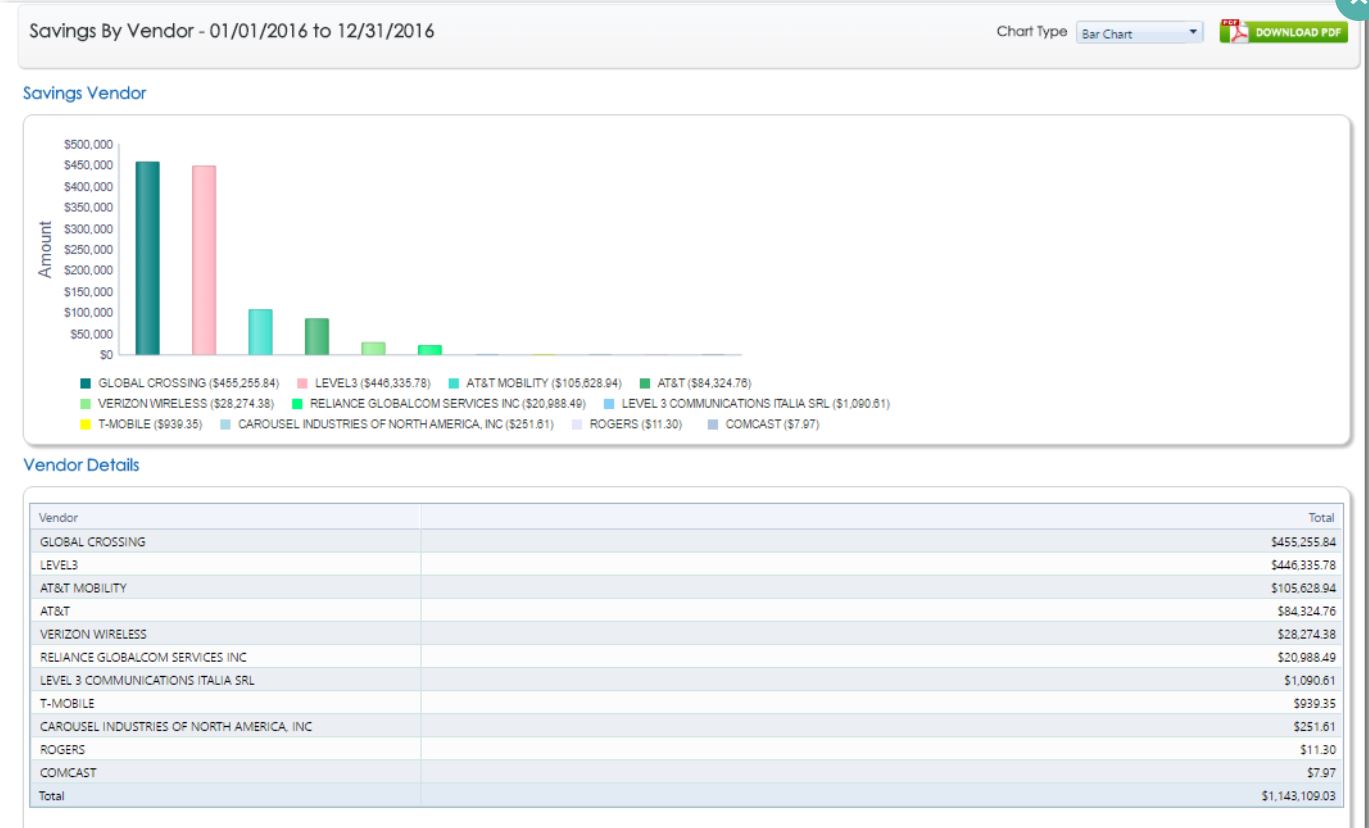The image size is (1369, 828).
Task: Click the Vendor Details section heading
Action: pyautogui.click(x=81, y=465)
